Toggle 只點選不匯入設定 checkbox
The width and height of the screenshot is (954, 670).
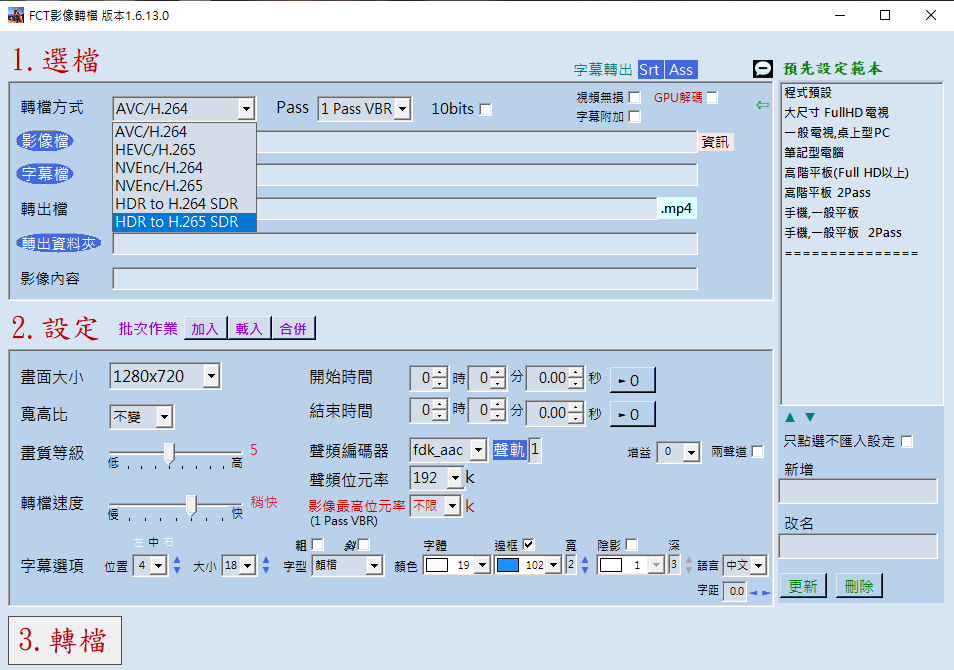(x=907, y=441)
